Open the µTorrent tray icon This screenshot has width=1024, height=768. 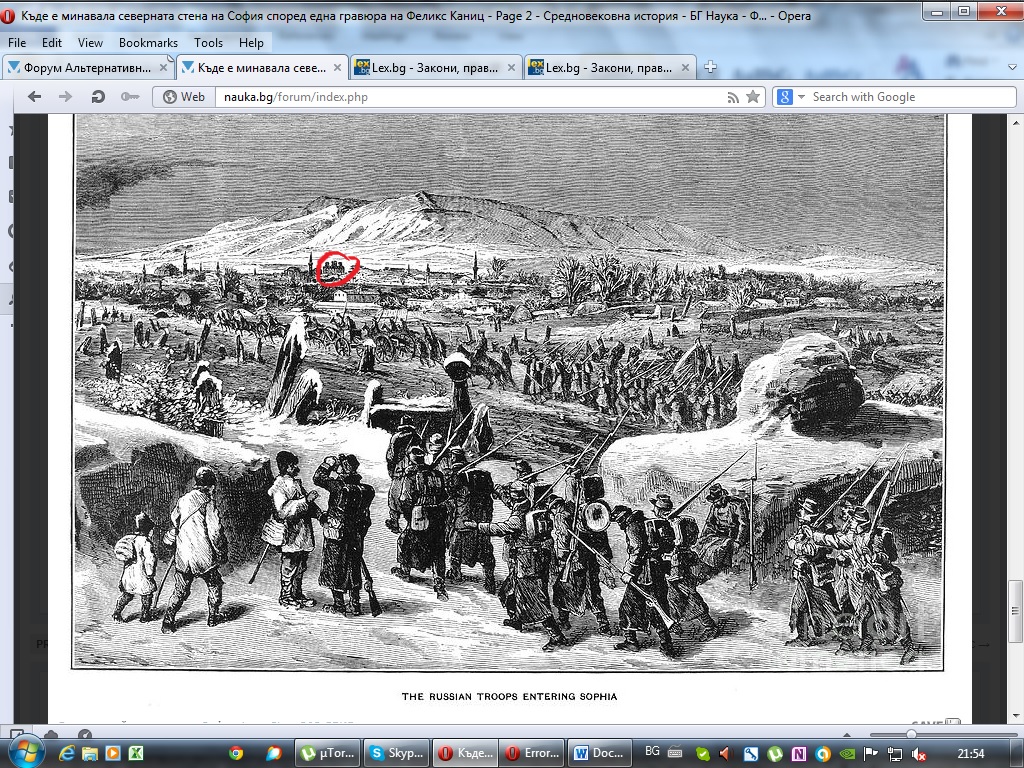[x=775, y=754]
